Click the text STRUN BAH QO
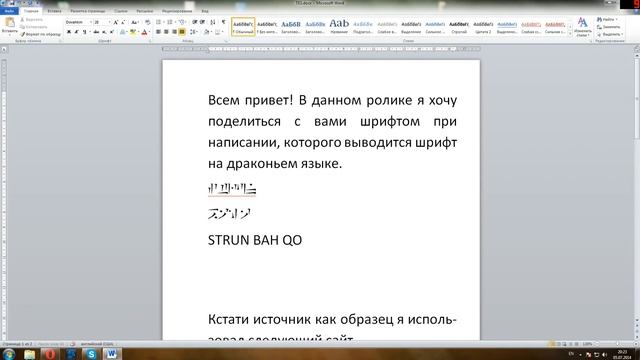Image resolution: width=640 pixels, height=360 pixels. 255,240
